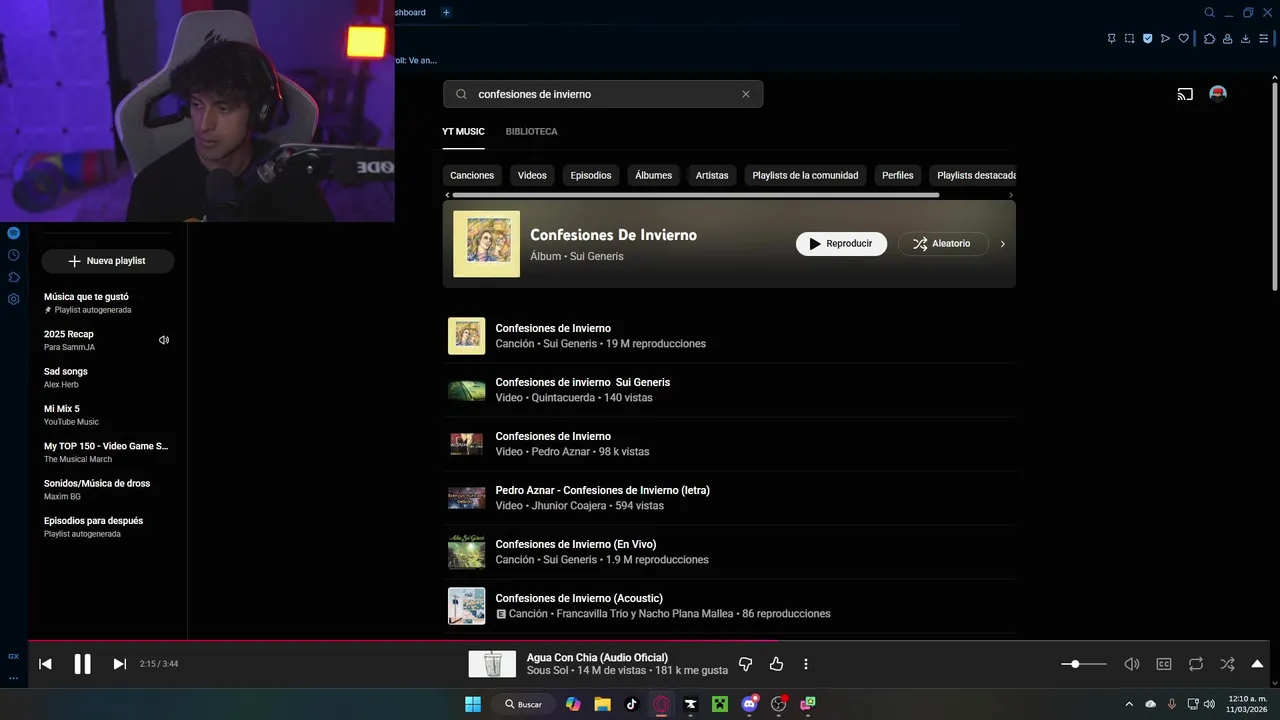Open the TikTok app from the taskbar
Image resolution: width=1280 pixels, height=720 pixels.
coord(631,704)
